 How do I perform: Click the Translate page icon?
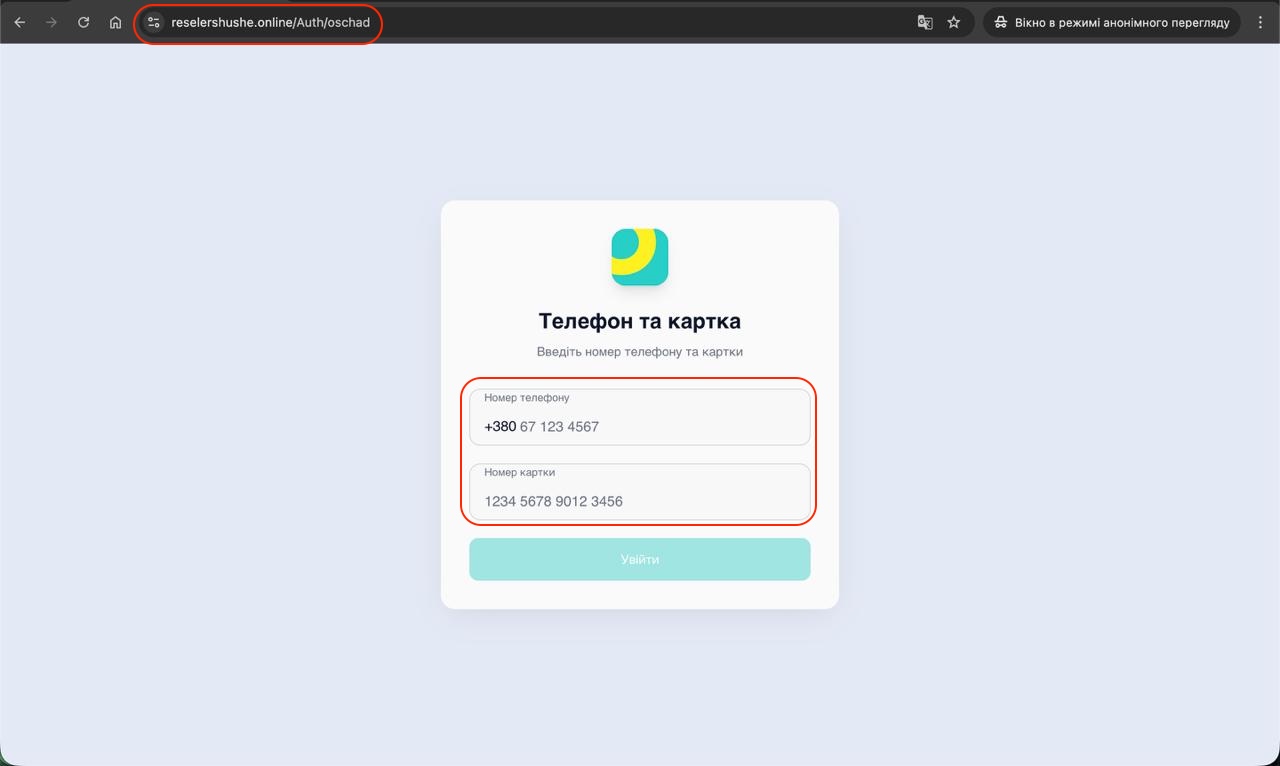click(925, 22)
